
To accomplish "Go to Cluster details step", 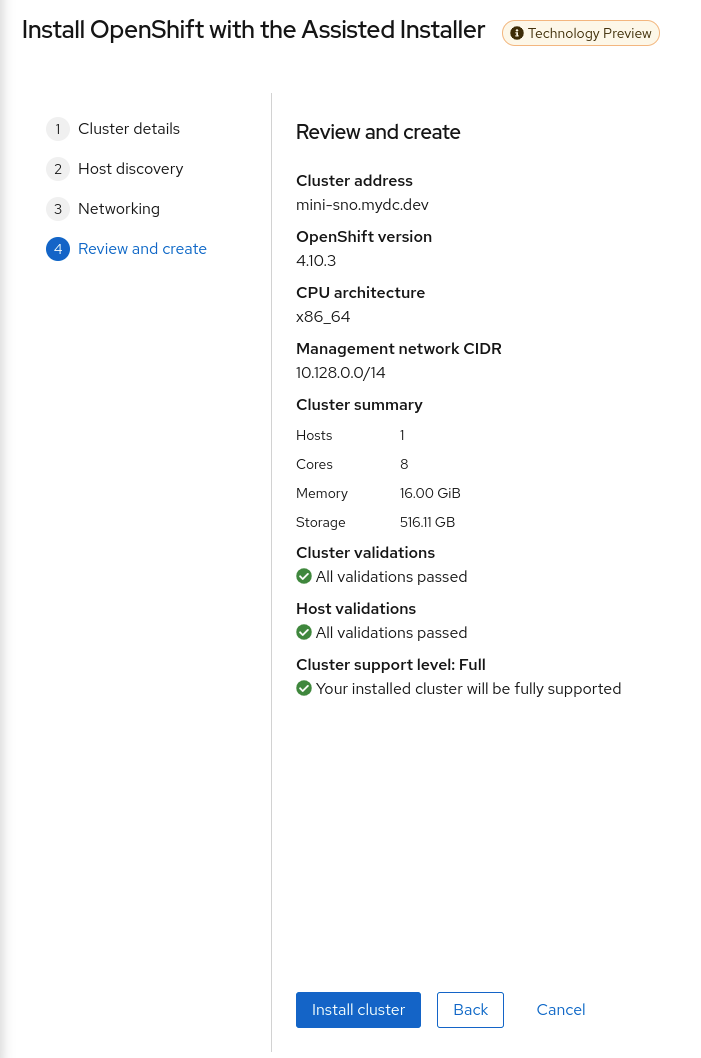I will point(129,129).
